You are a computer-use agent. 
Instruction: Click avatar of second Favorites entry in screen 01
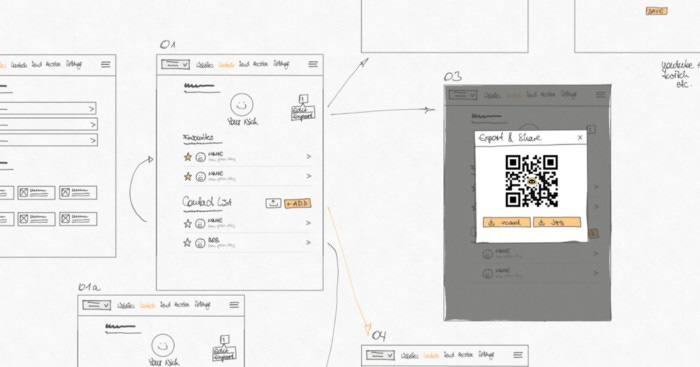pos(201,176)
